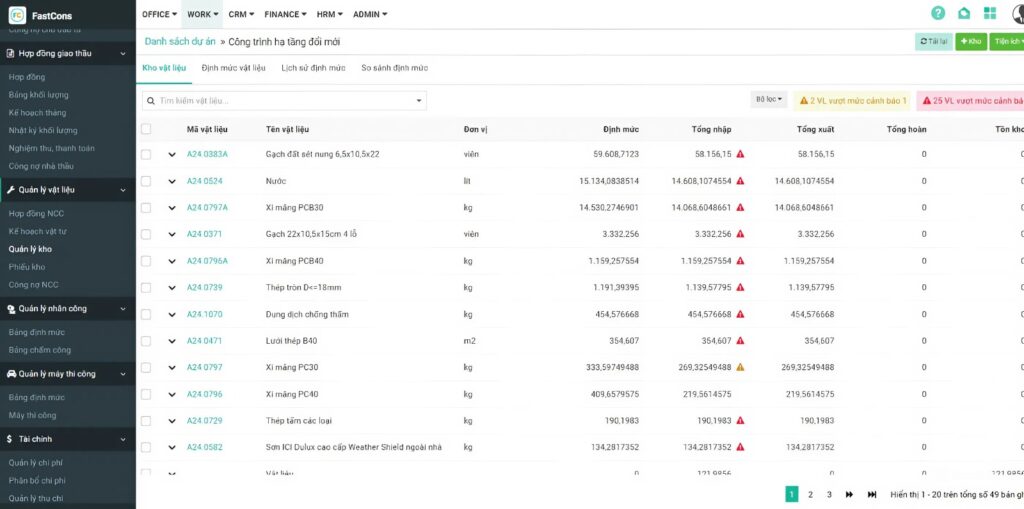Click the Quản lý nhân công sidebar icon

coord(11,308)
